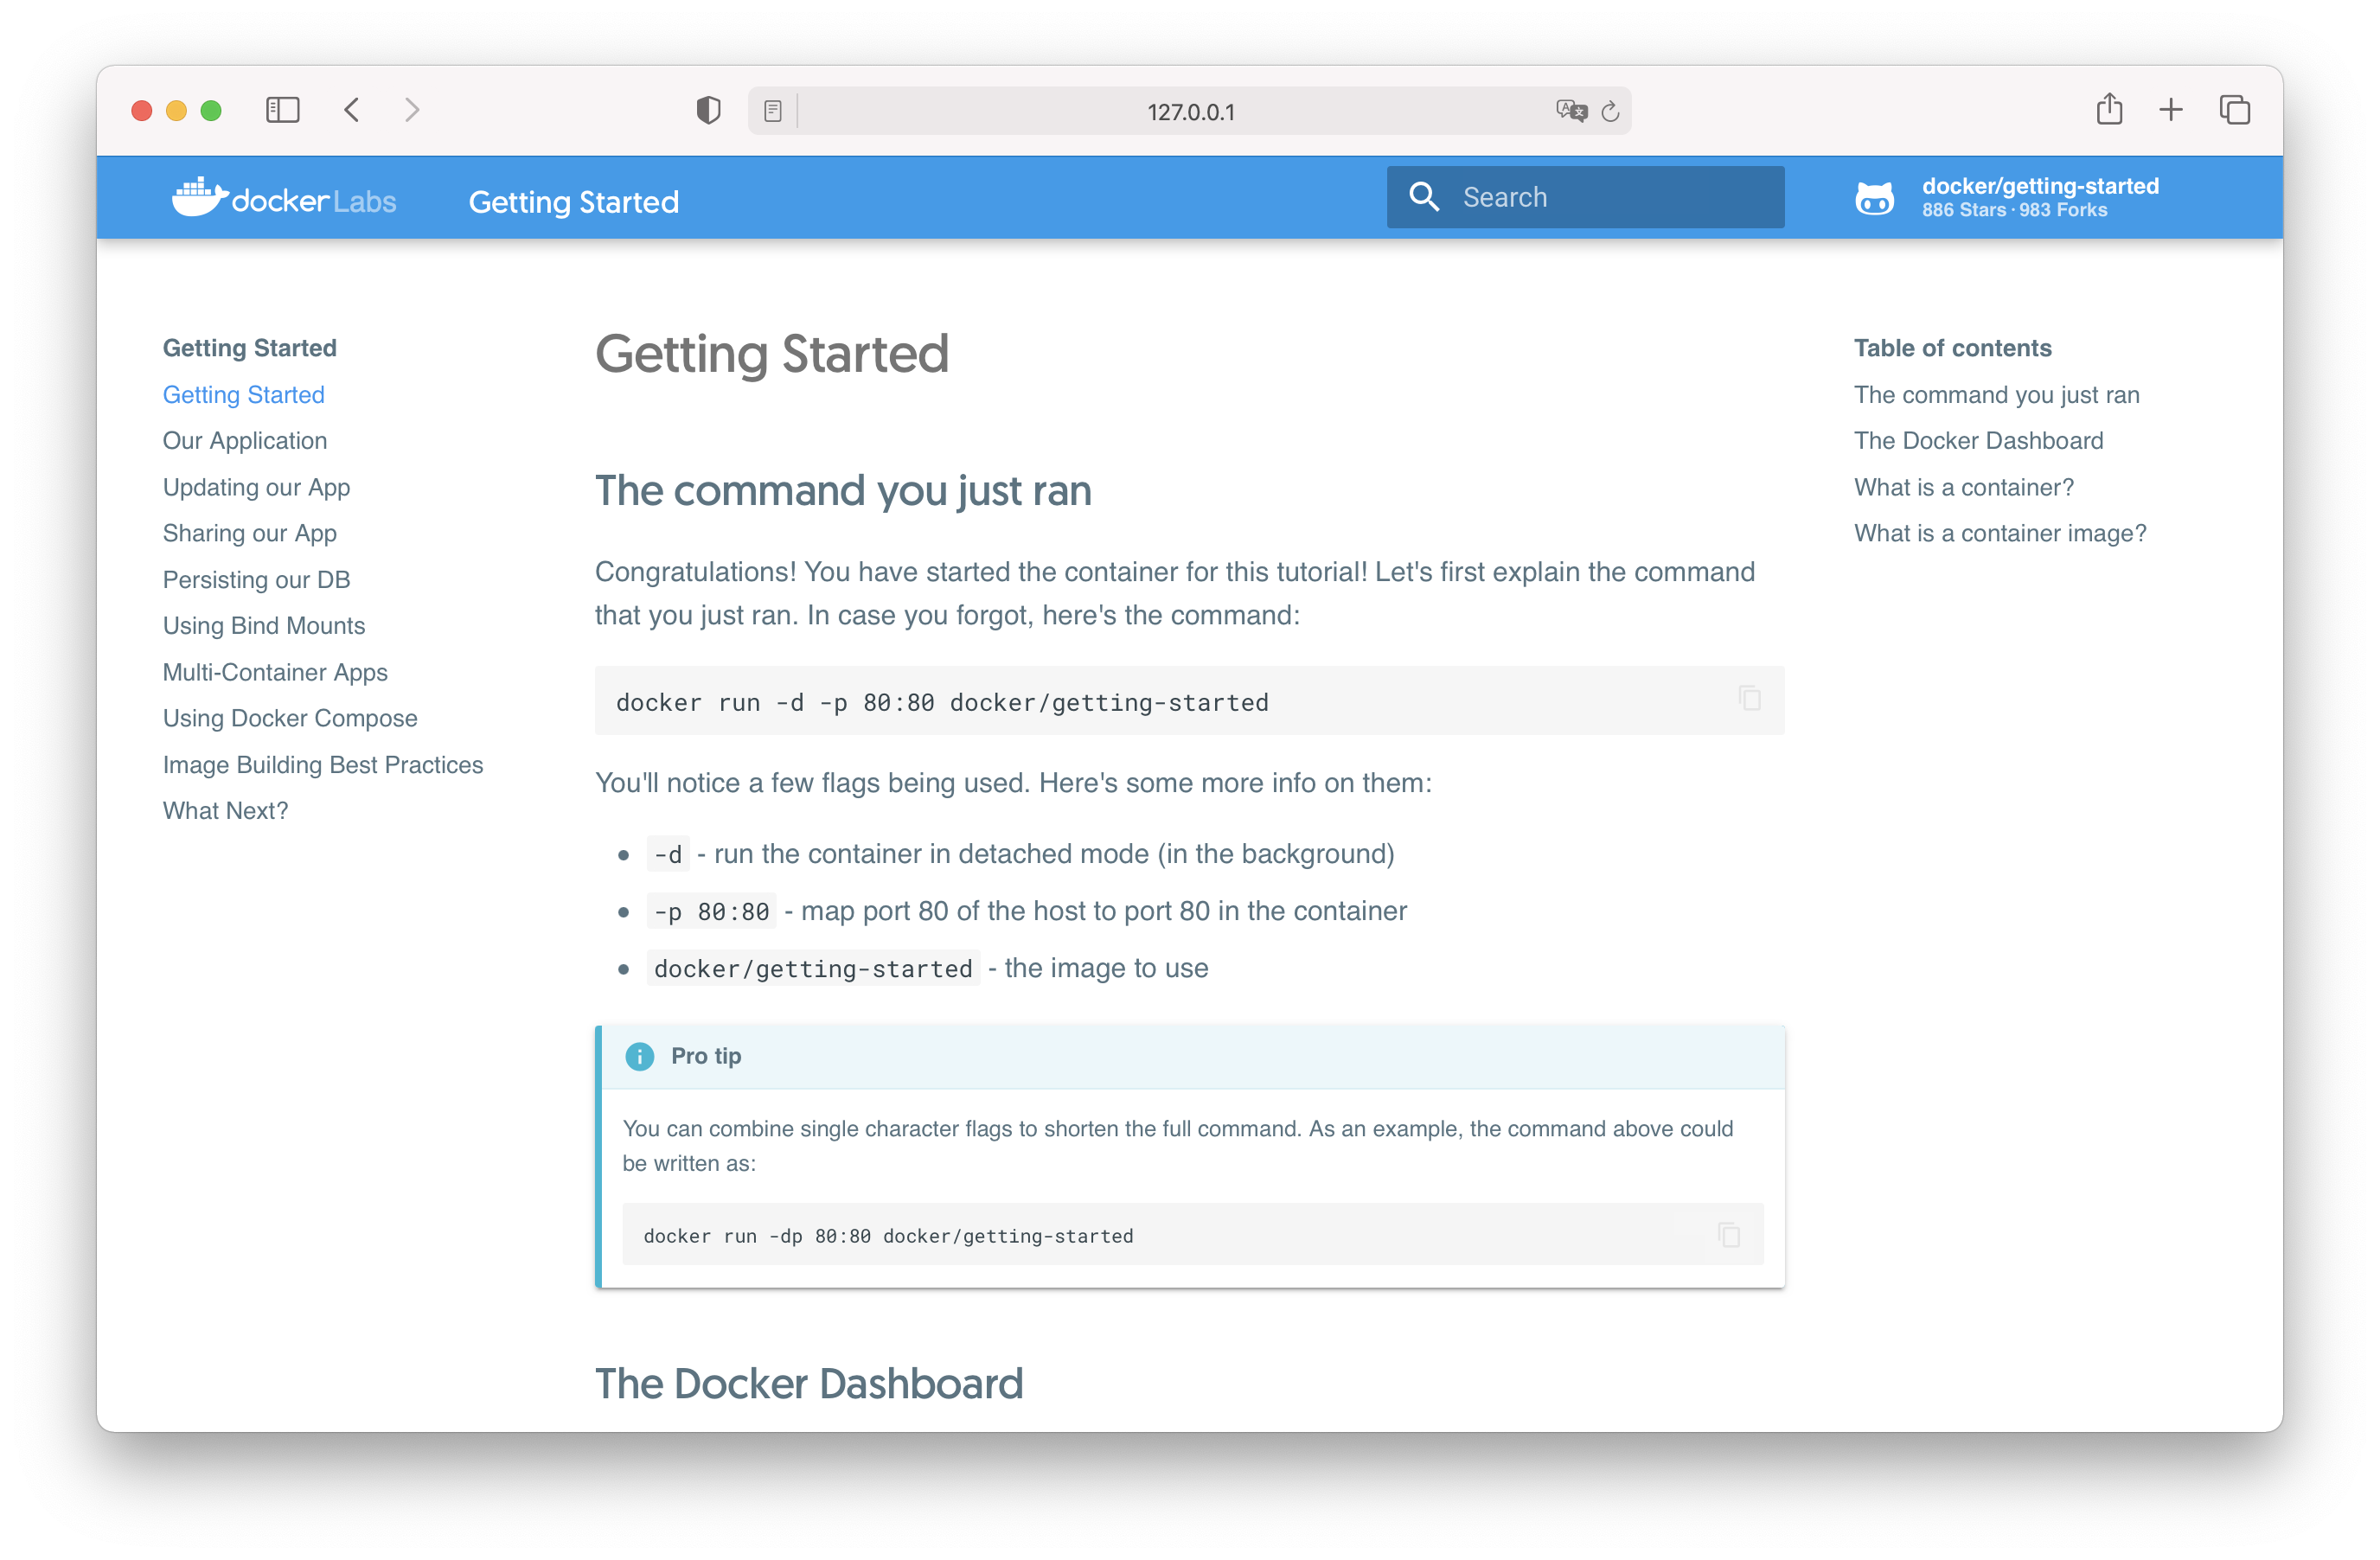Toggle the translation option in address bar

pyautogui.click(x=1570, y=110)
